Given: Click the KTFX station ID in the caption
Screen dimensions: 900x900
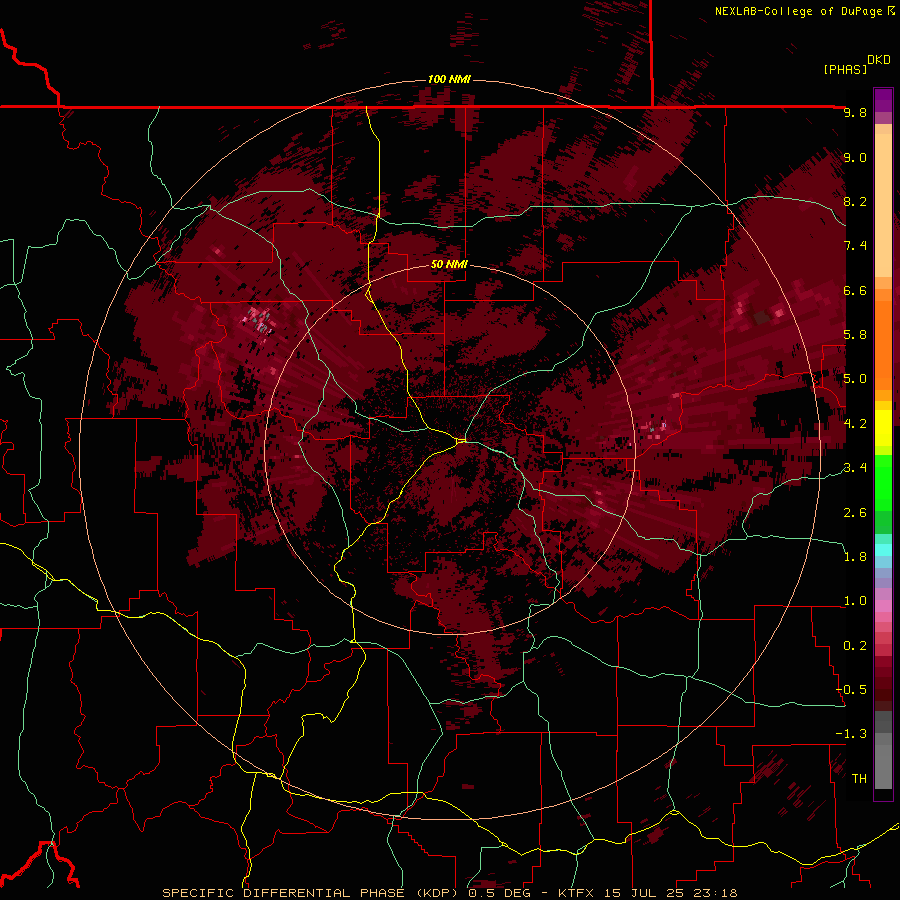Looking at the screenshot, I should coord(577,893).
